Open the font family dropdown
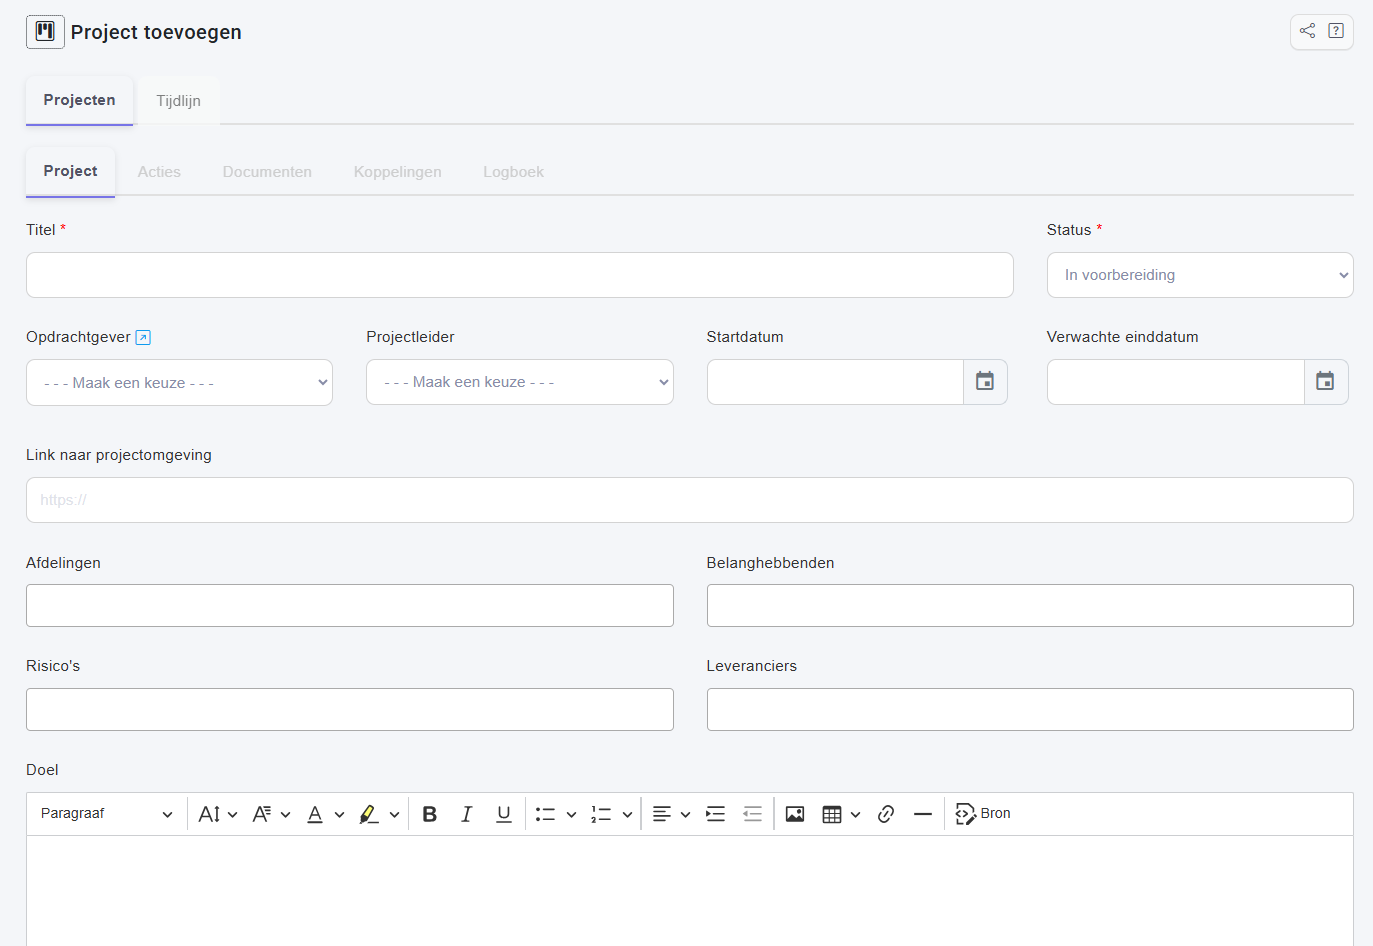The height and width of the screenshot is (946, 1373). [272, 814]
